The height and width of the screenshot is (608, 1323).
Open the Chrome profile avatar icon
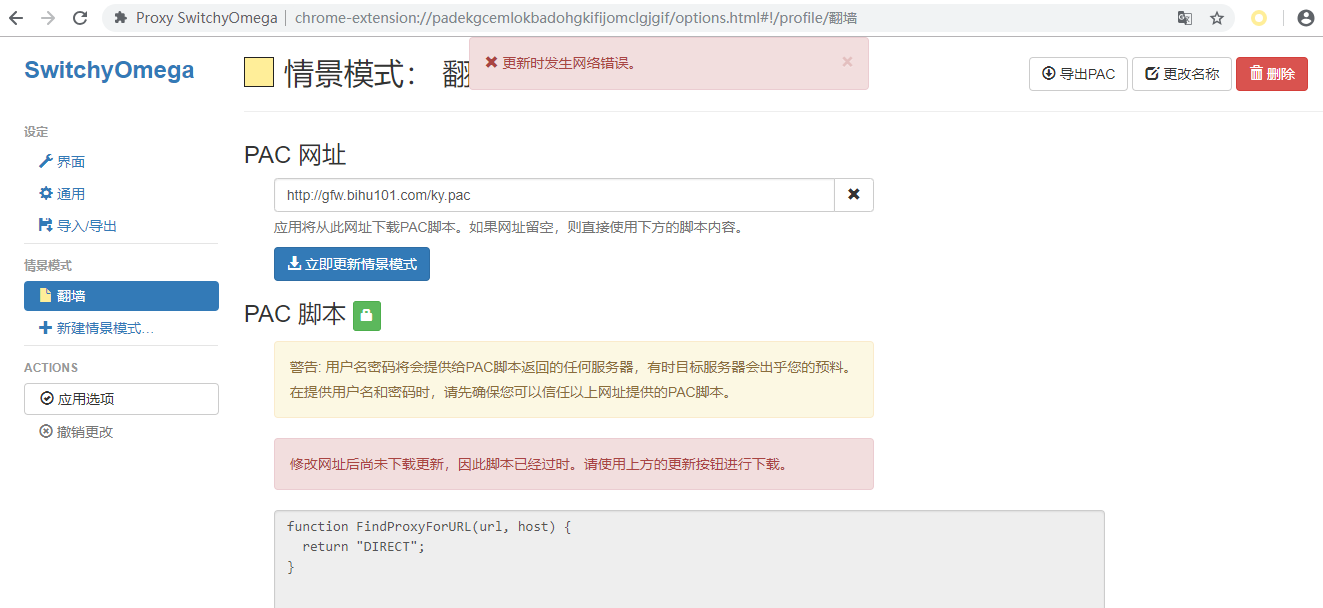click(x=1305, y=18)
